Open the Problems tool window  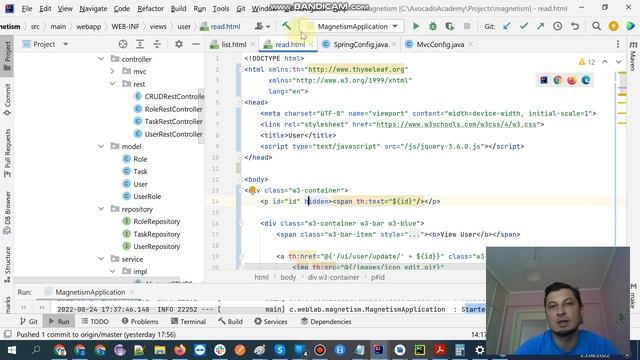[x=140, y=322]
